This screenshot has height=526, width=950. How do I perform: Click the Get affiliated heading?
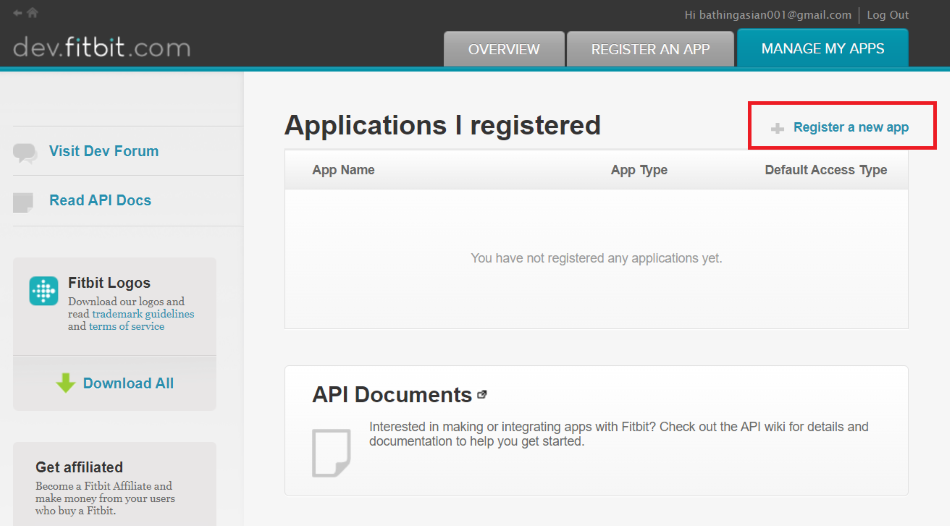pyautogui.click(x=79, y=467)
